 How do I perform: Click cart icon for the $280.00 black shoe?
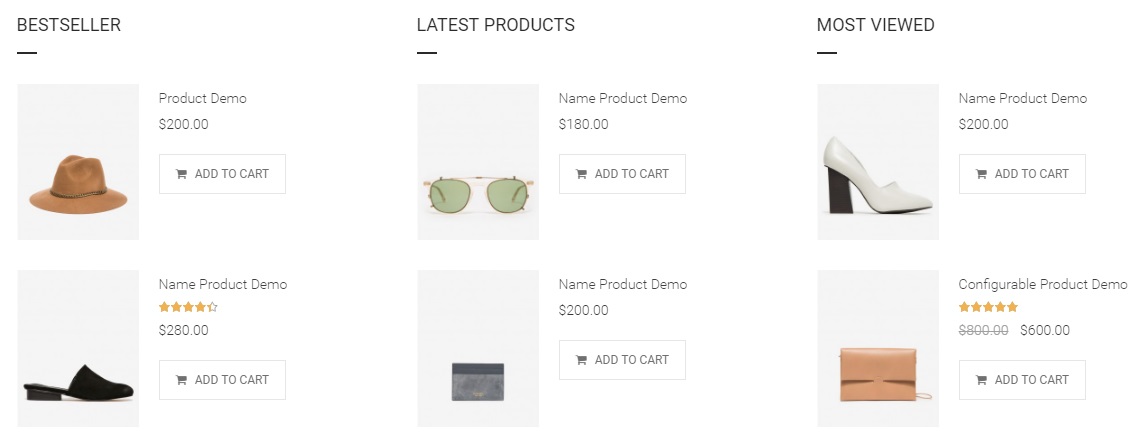(182, 380)
